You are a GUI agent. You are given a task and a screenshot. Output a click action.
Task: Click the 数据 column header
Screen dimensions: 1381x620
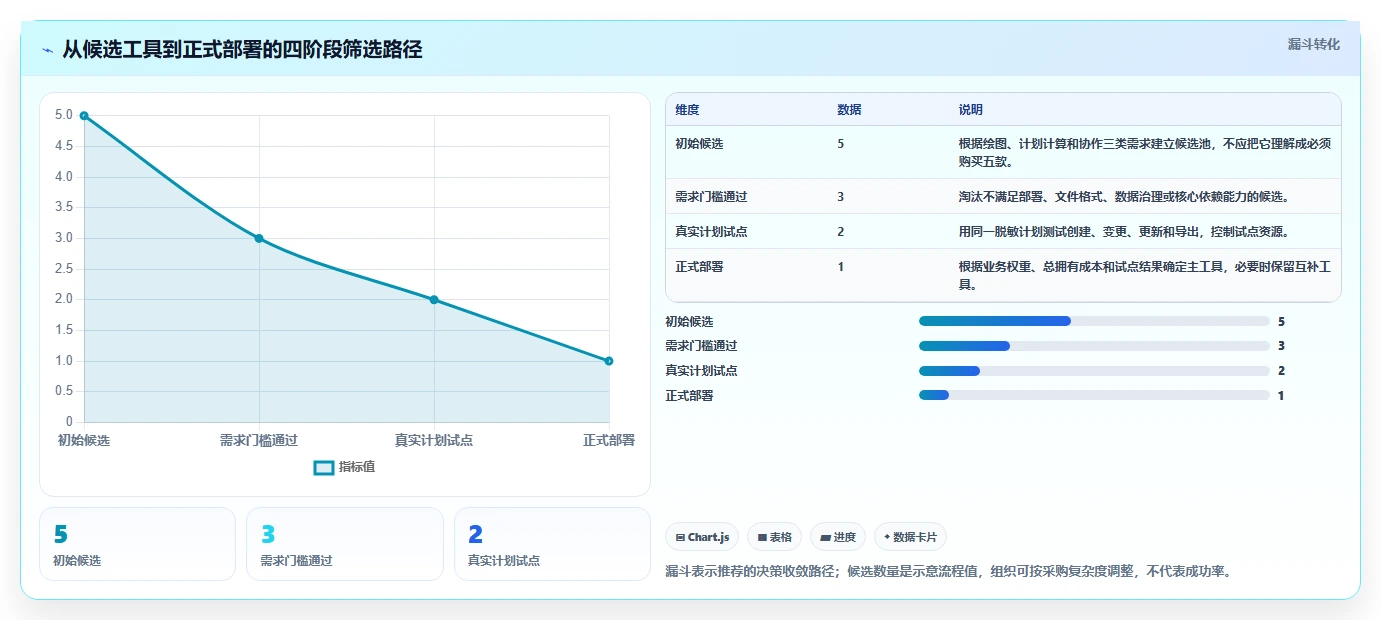849,109
